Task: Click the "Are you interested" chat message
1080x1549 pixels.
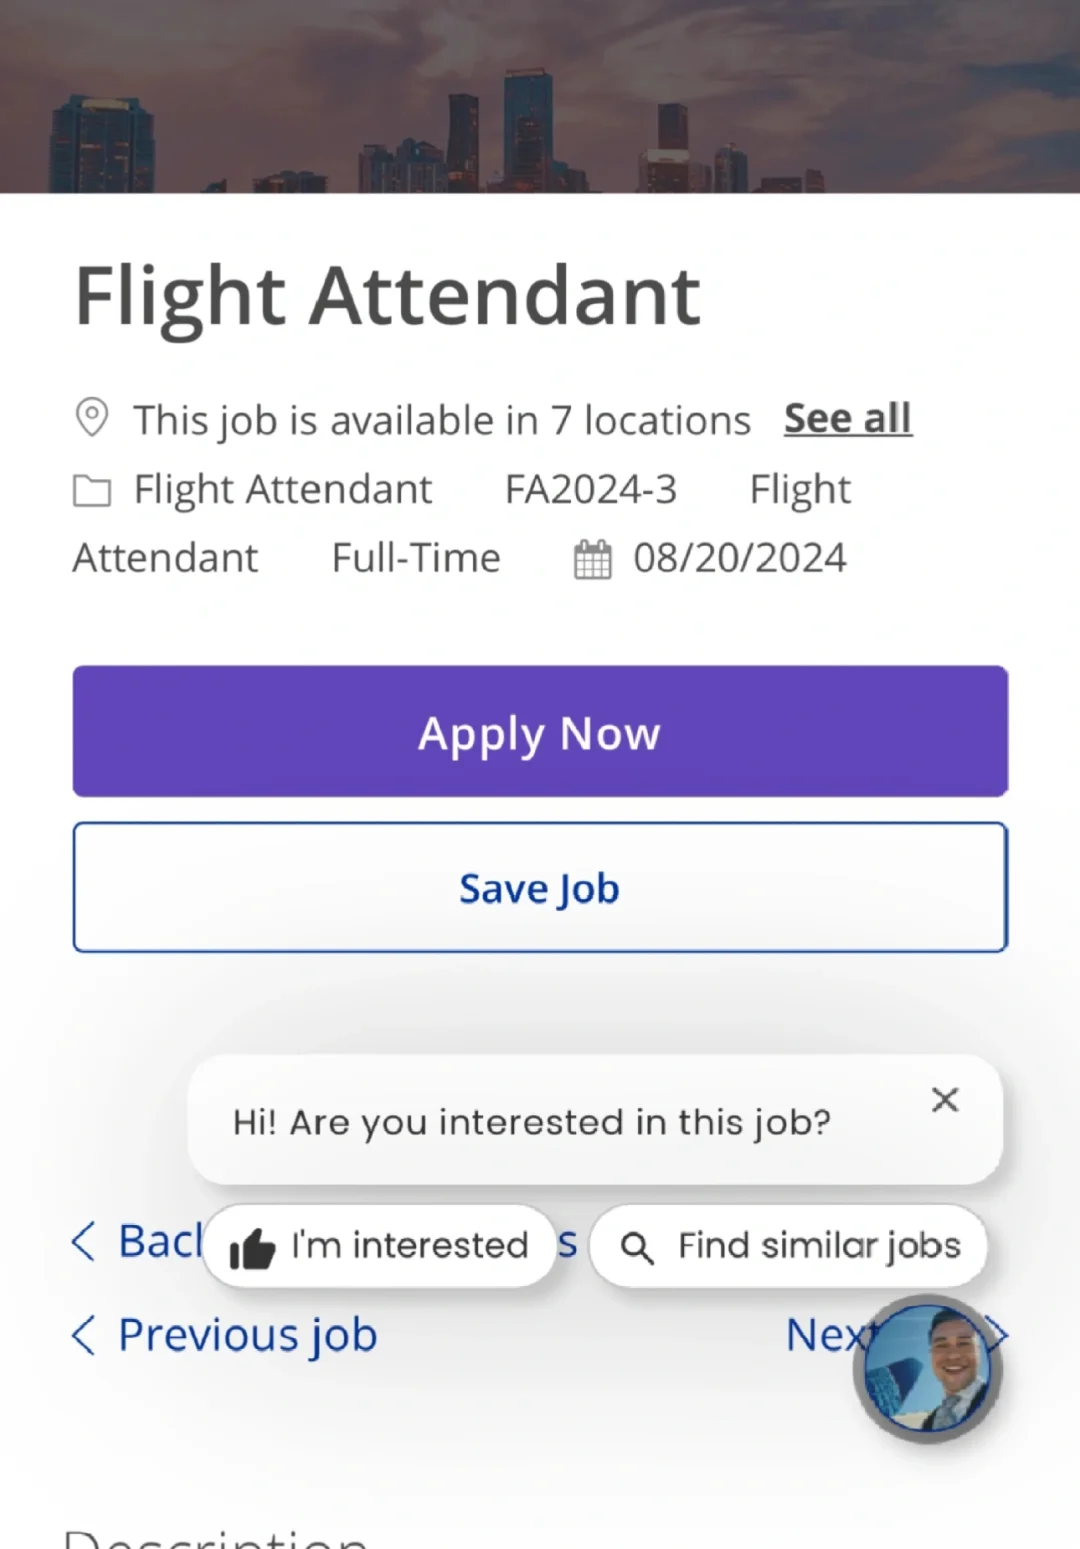Action: tap(531, 1122)
